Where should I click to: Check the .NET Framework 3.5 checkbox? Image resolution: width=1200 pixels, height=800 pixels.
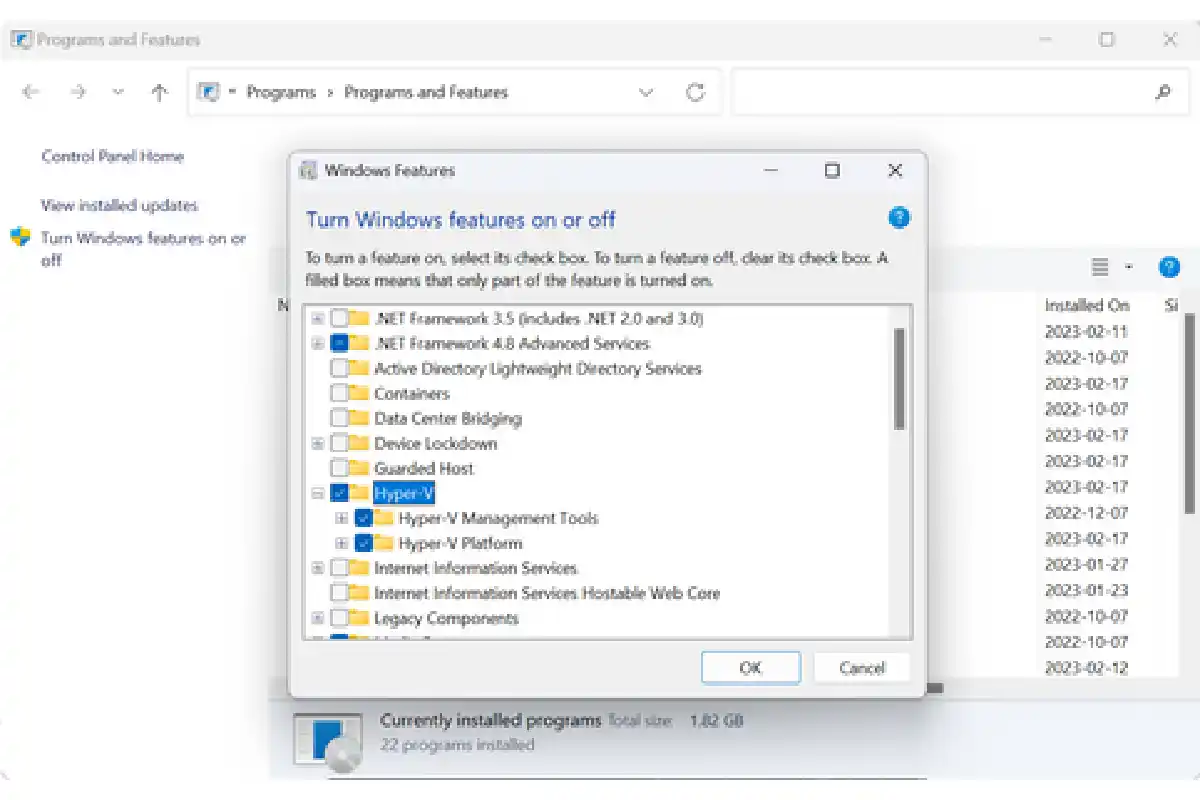(x=339, y=318)
